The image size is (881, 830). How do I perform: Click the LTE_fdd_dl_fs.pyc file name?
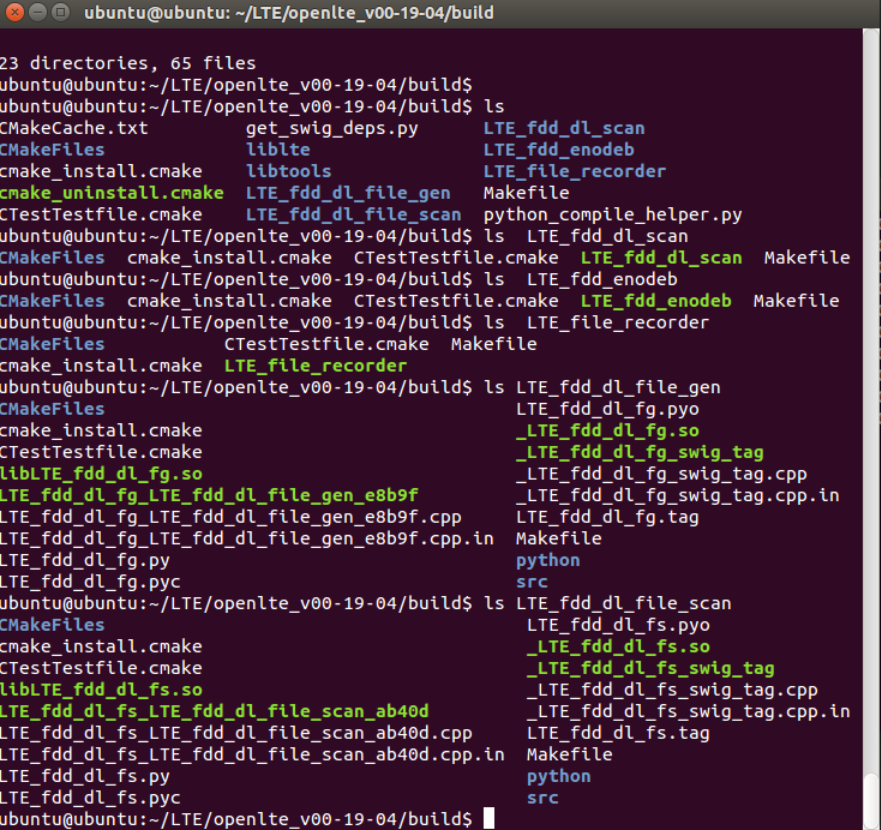tap(90, 798)
